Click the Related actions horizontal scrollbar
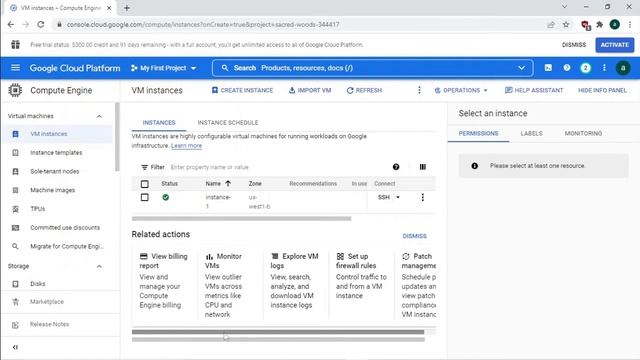Image resolution: width=640 pixels, height=360 pixels. (x=278, y=332)
